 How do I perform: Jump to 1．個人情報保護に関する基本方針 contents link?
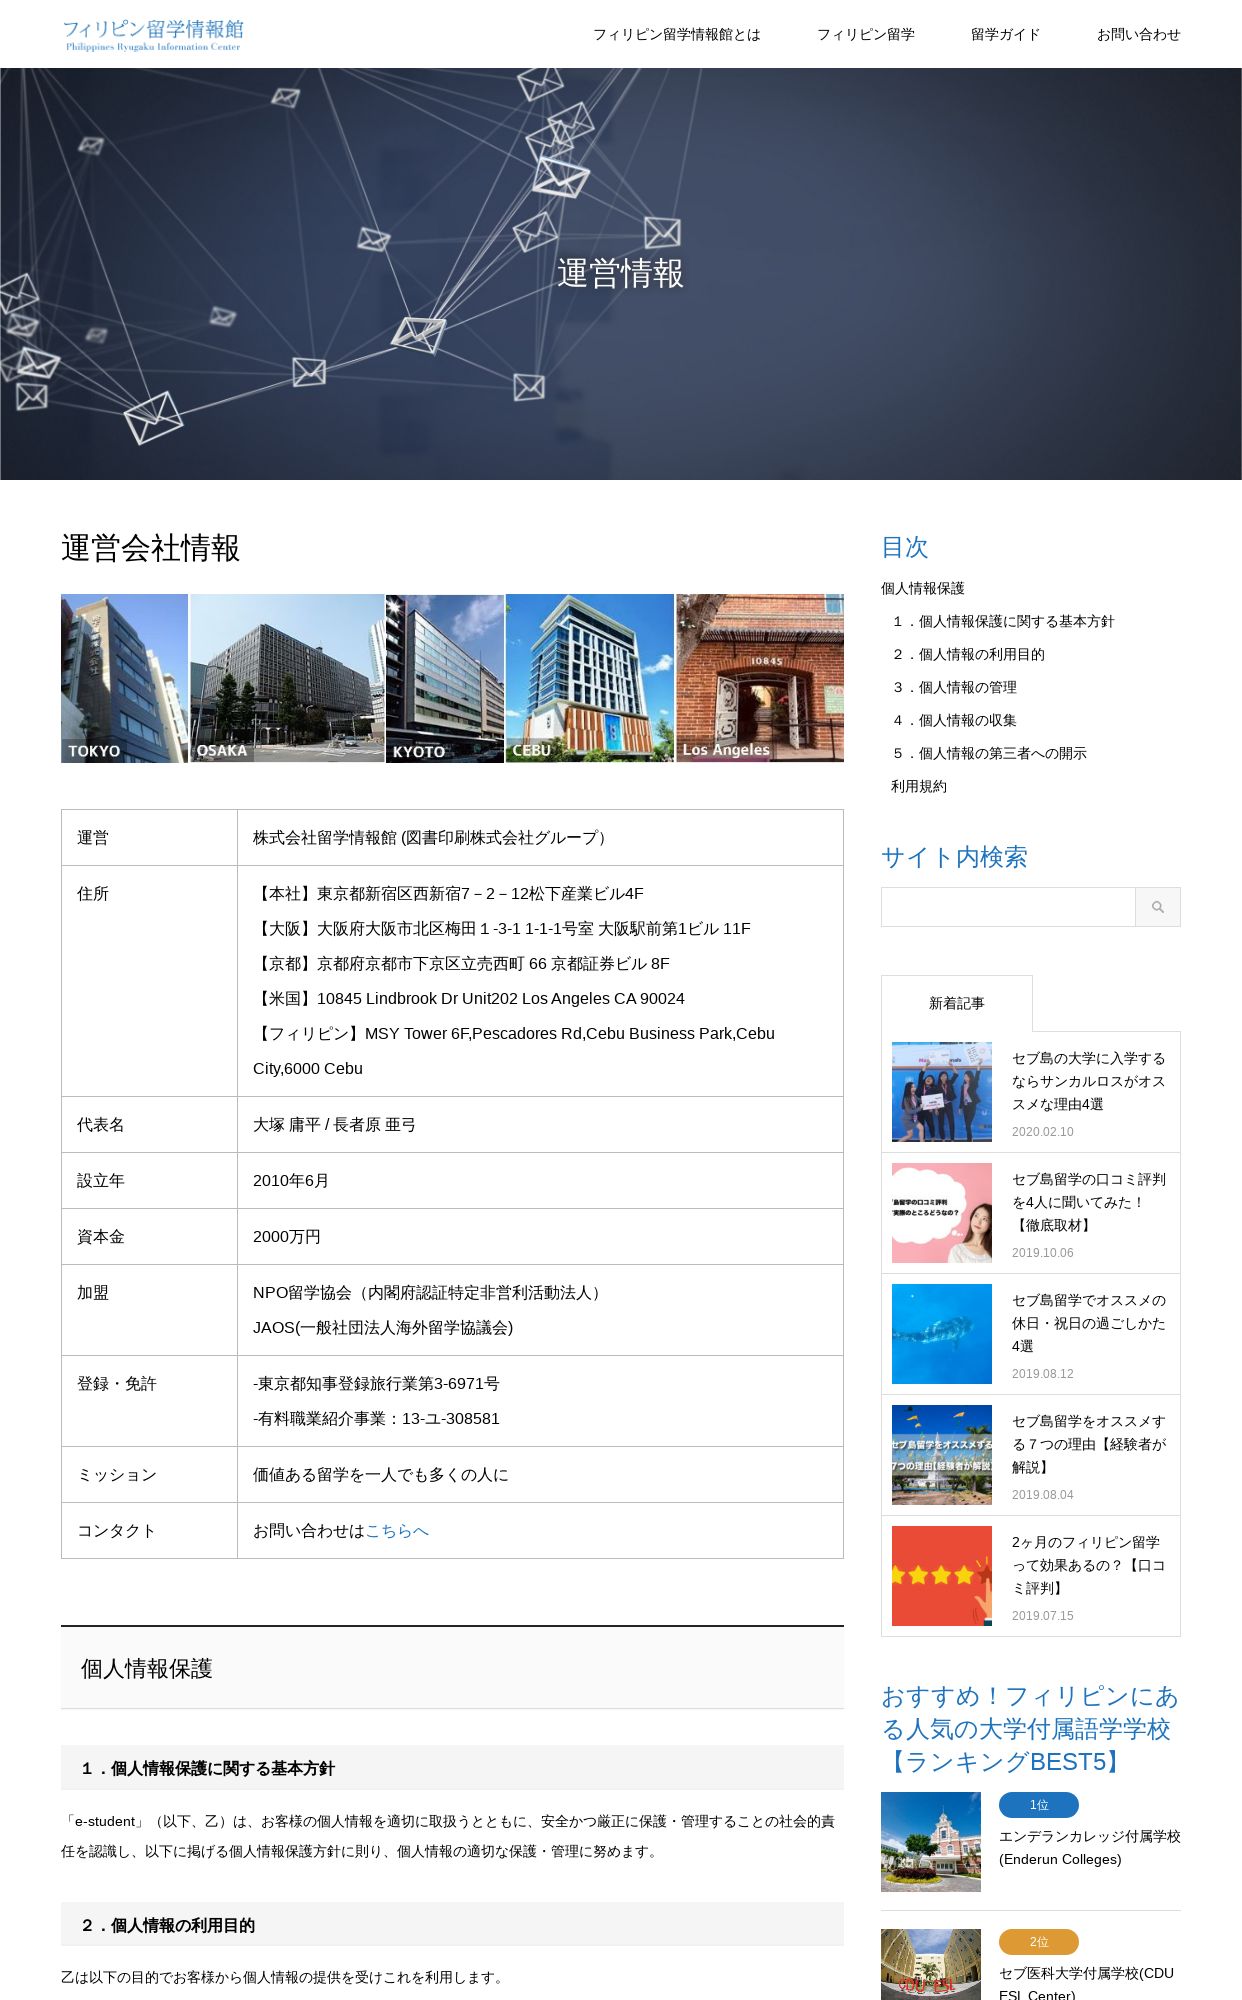coord(1003,621)
